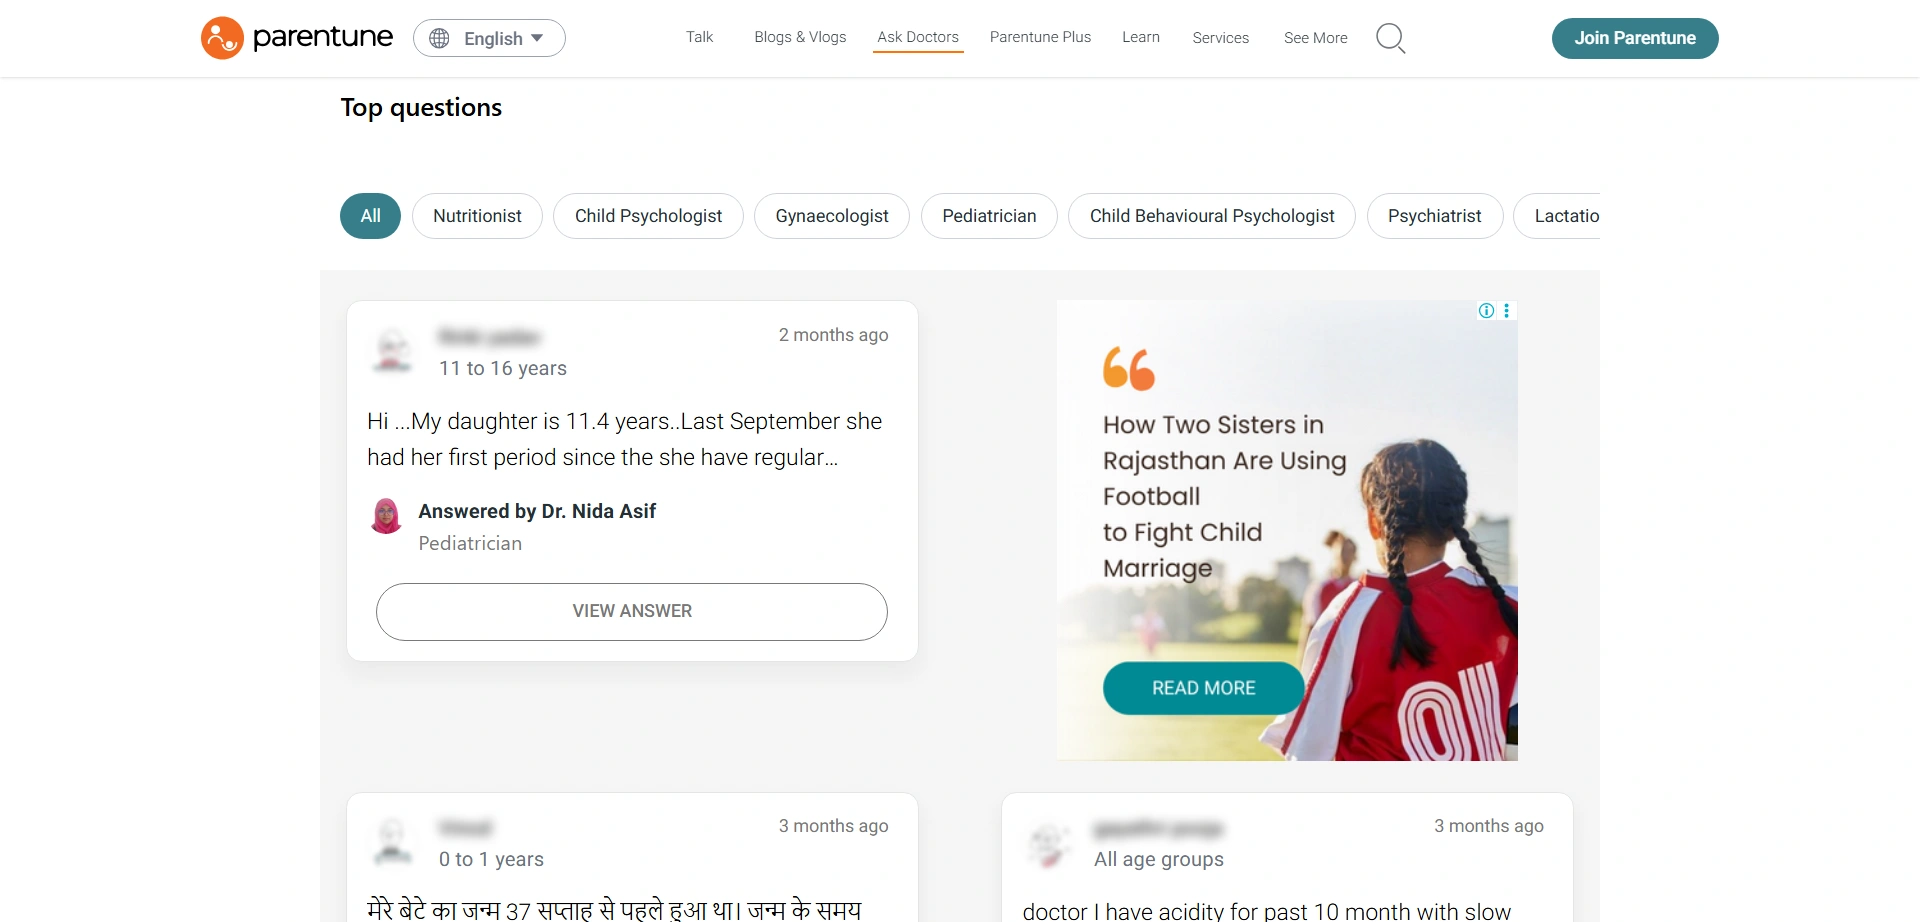Filter by Child Psychologist
The width and height of the screenshot is (1920, 922).
click(x=648, y=216)
